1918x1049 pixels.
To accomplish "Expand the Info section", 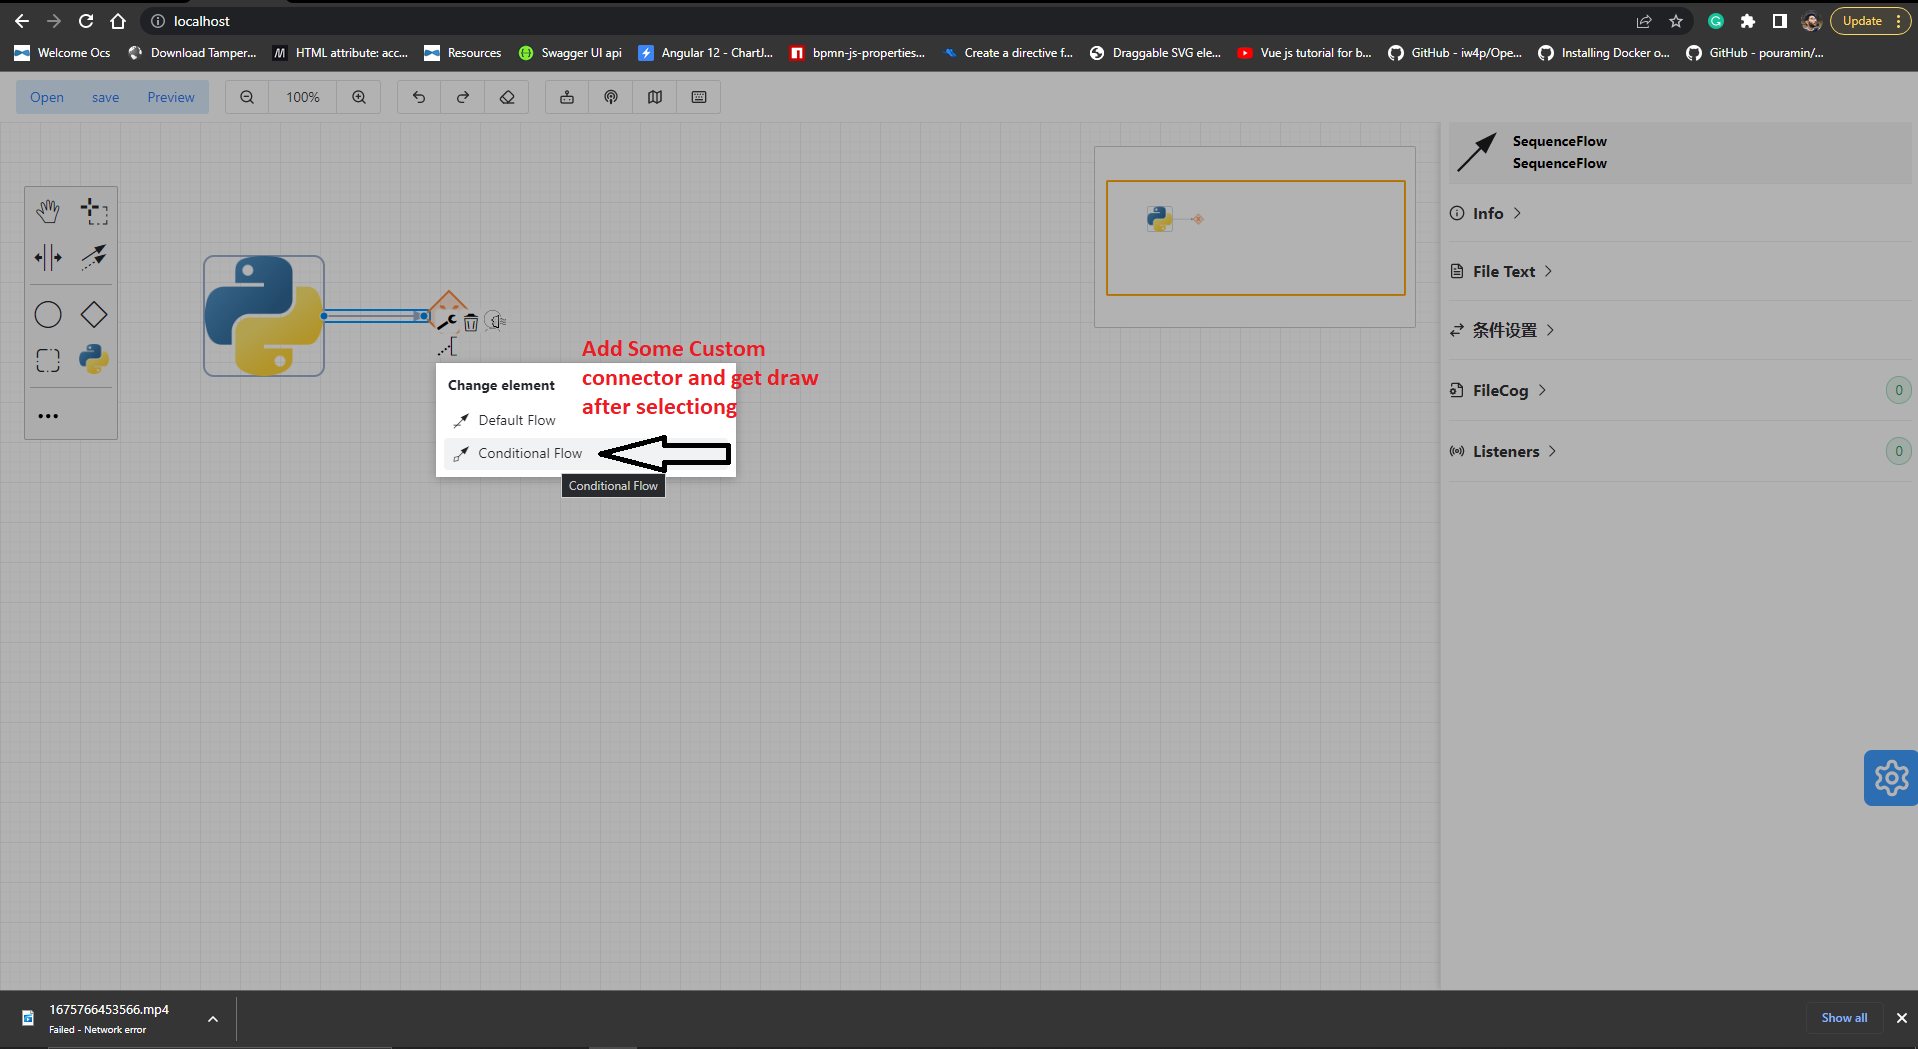I will (x=1488, y=213).
